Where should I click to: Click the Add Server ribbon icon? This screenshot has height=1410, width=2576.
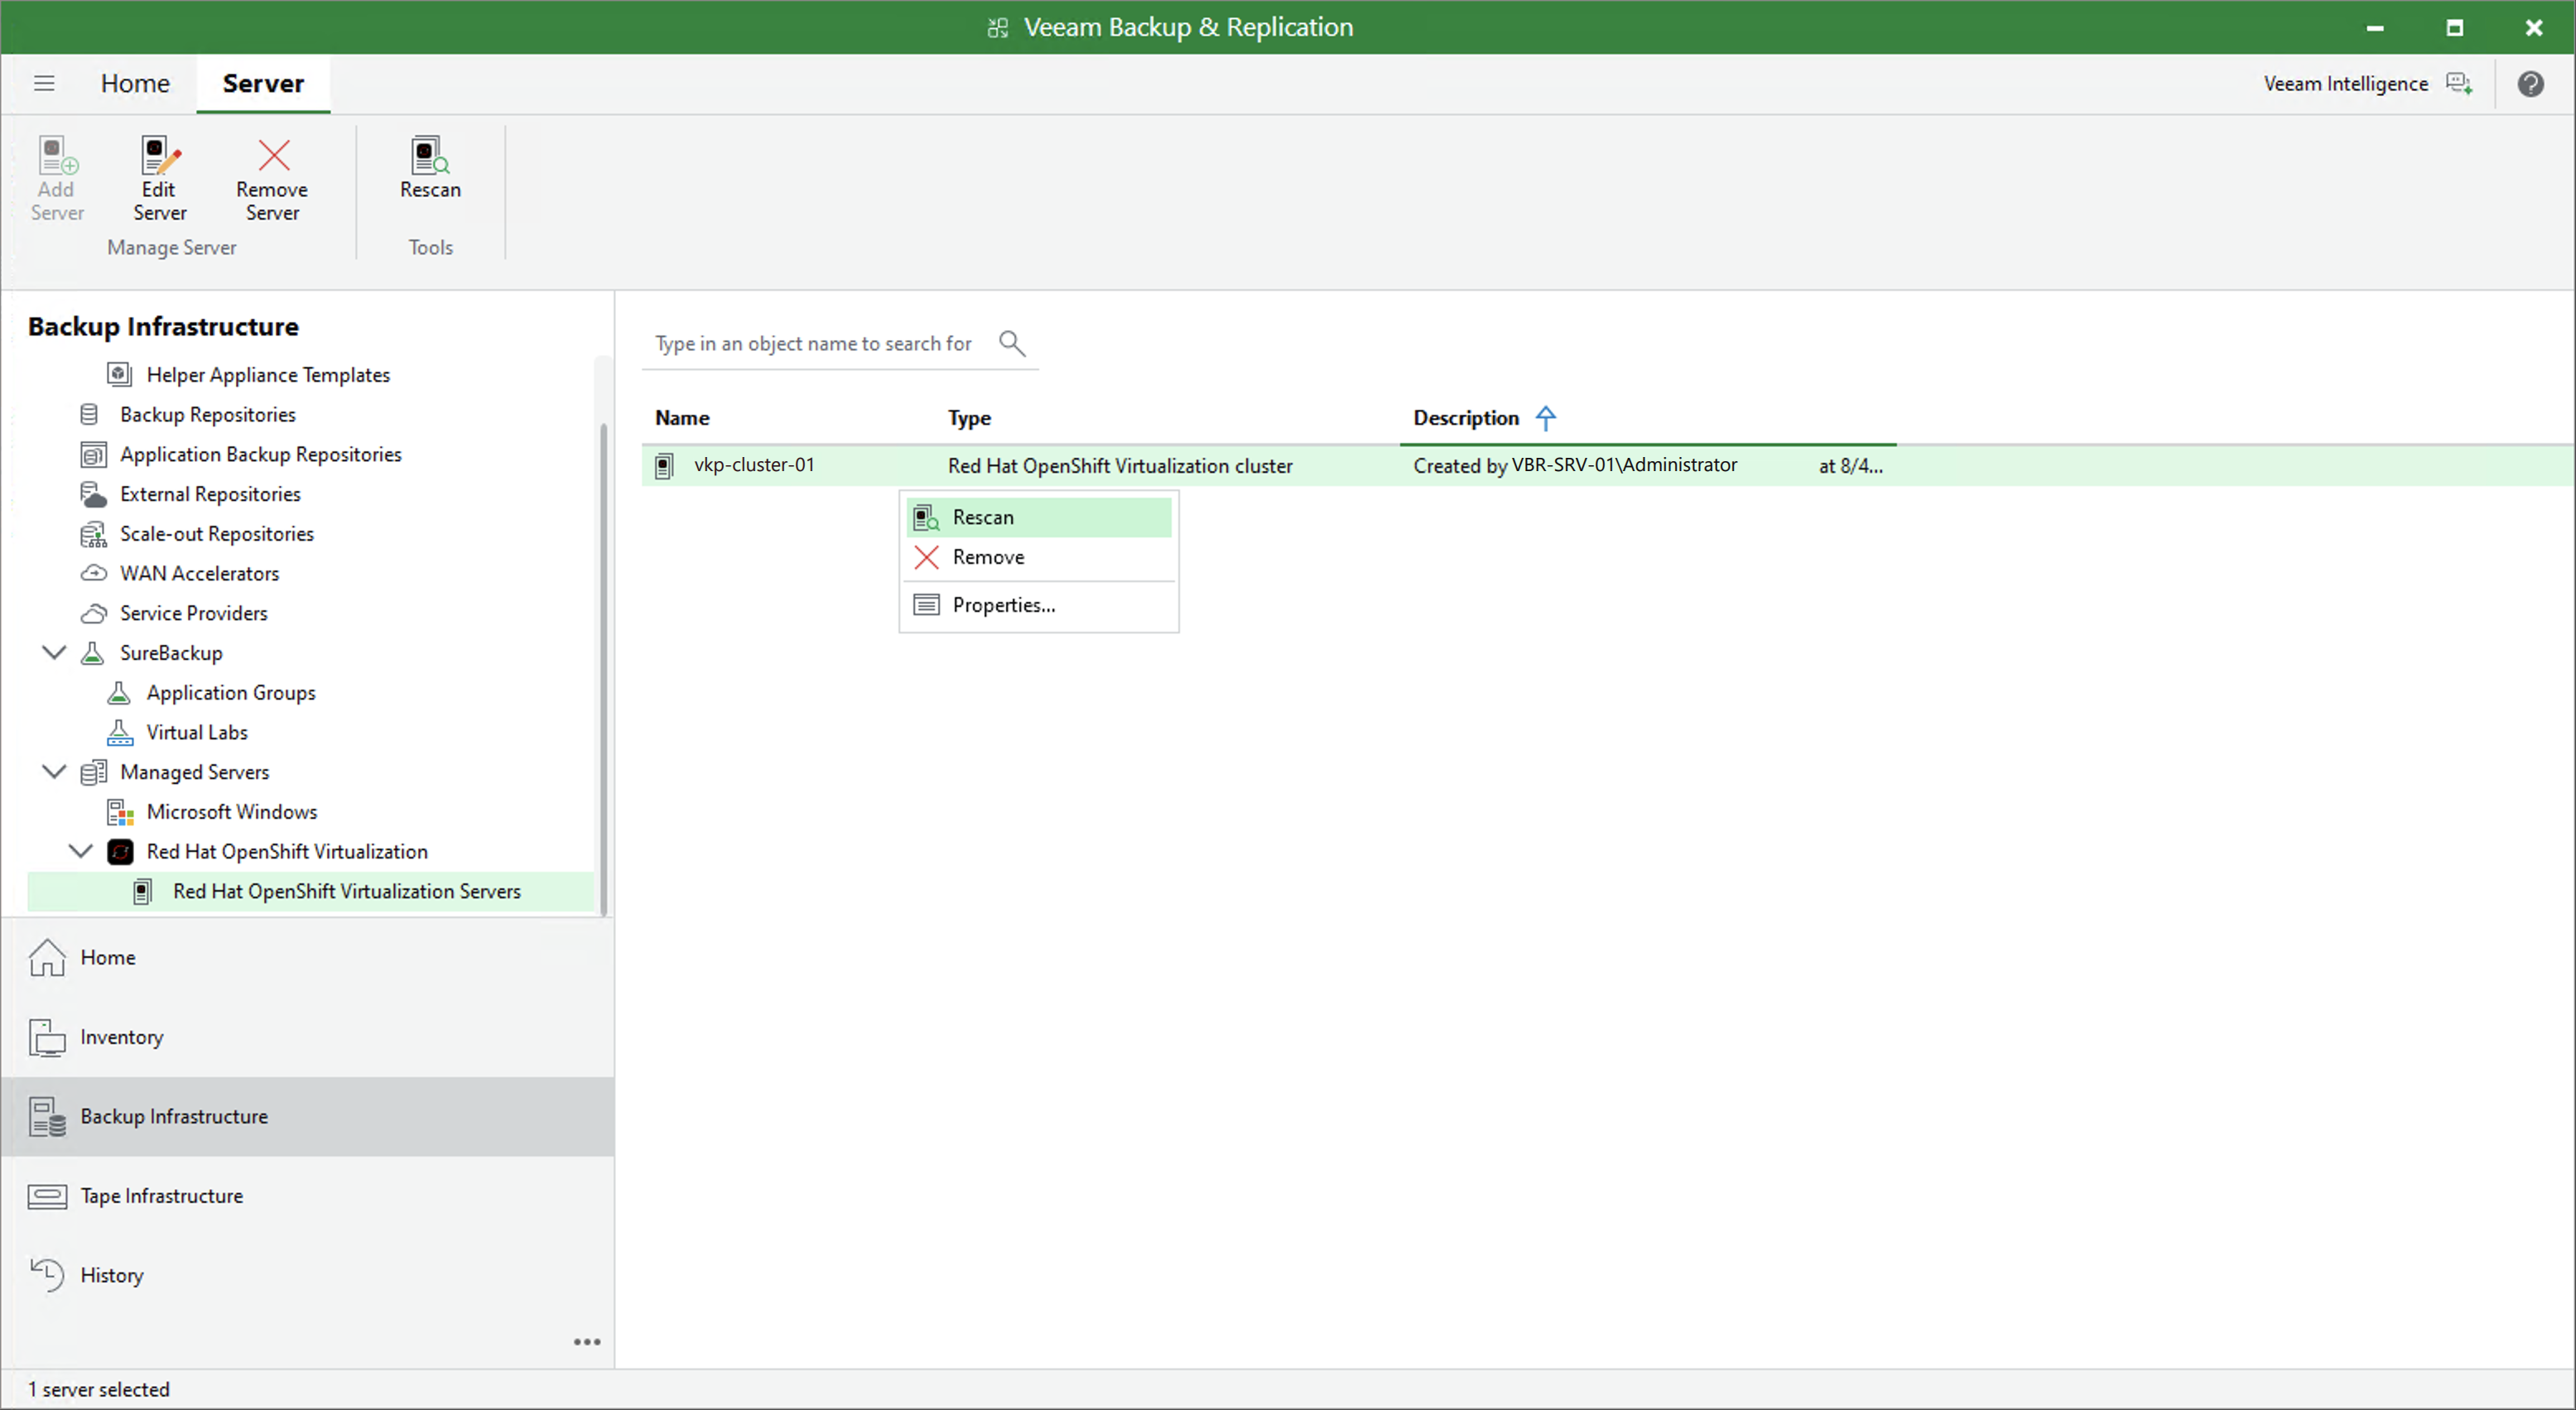point(57,156)
